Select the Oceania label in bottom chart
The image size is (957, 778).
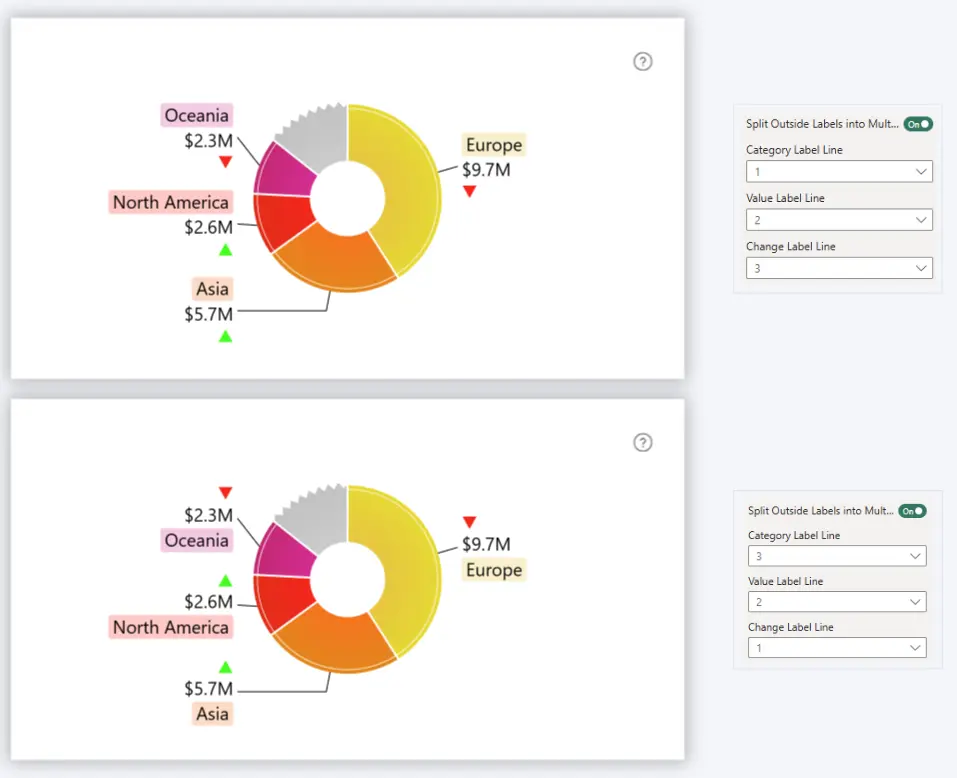point(197,540)
